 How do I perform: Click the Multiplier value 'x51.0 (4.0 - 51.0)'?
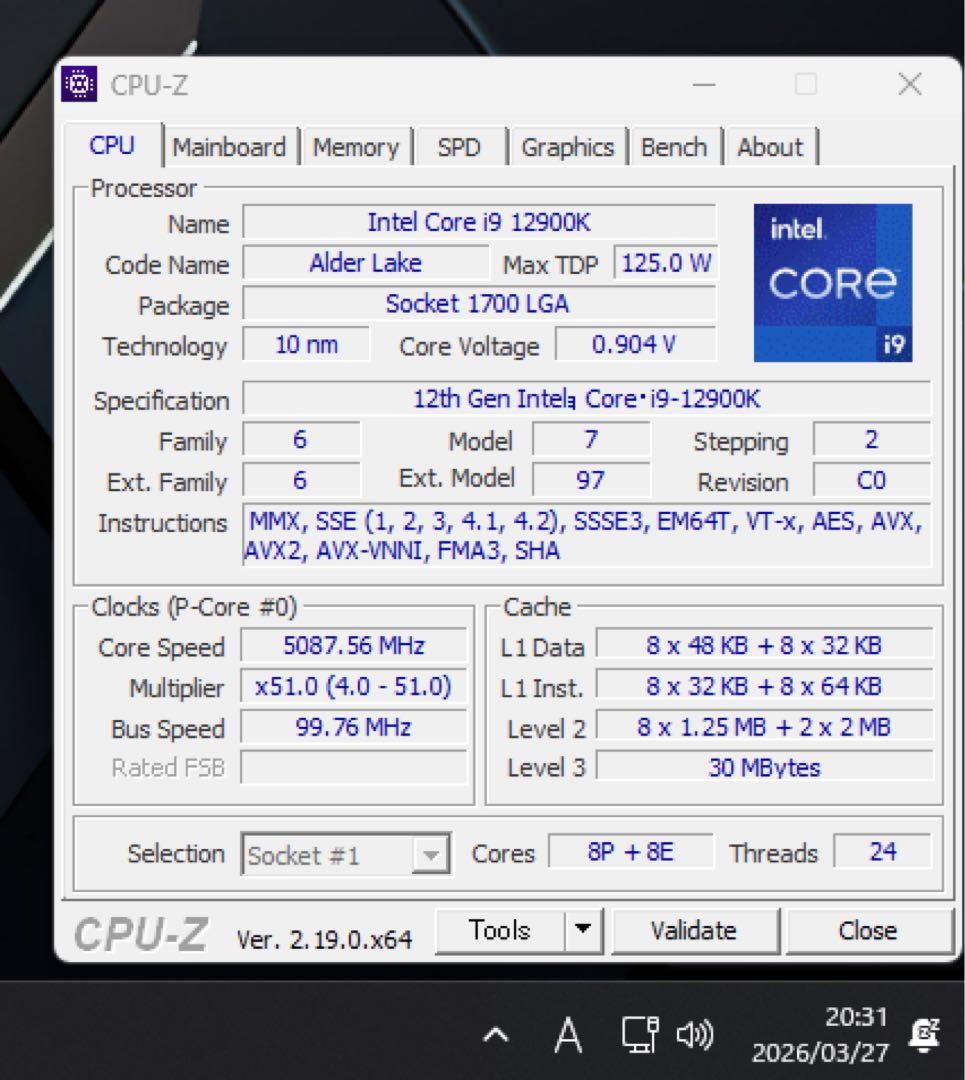click(353, 686)
